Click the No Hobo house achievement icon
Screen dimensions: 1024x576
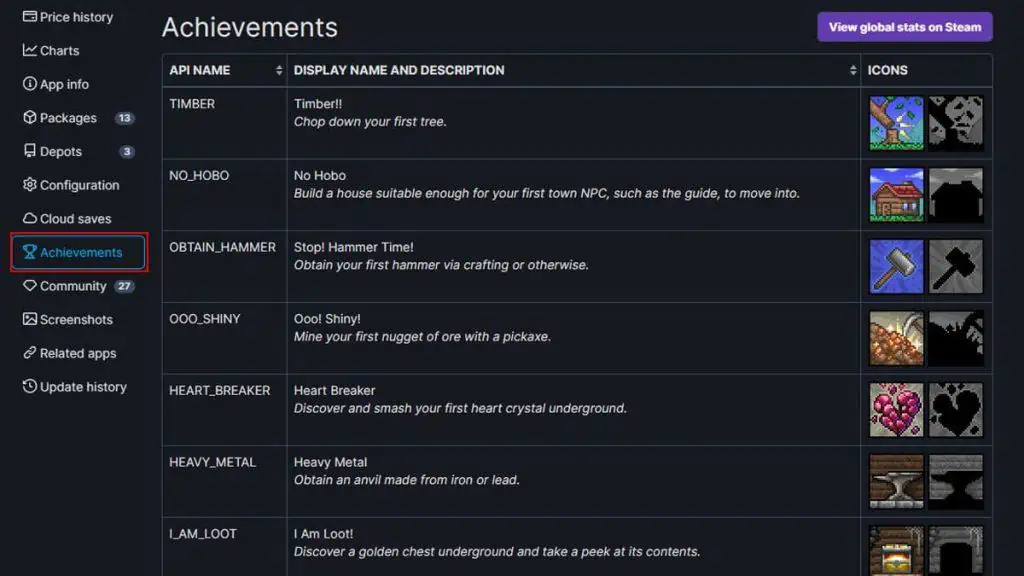click(x=897, y=195)
